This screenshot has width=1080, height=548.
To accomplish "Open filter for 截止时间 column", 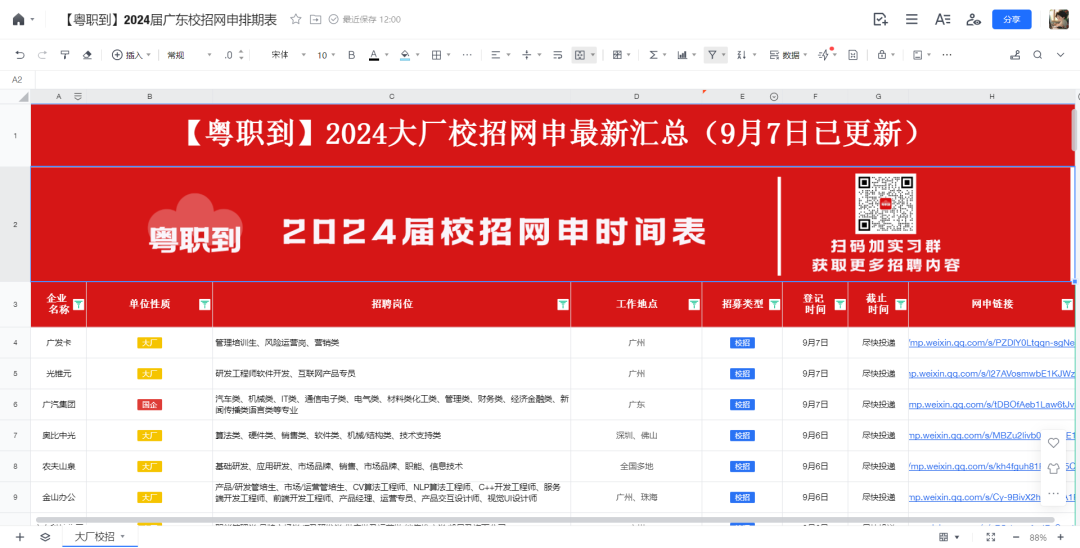I will tap(900, 304).
